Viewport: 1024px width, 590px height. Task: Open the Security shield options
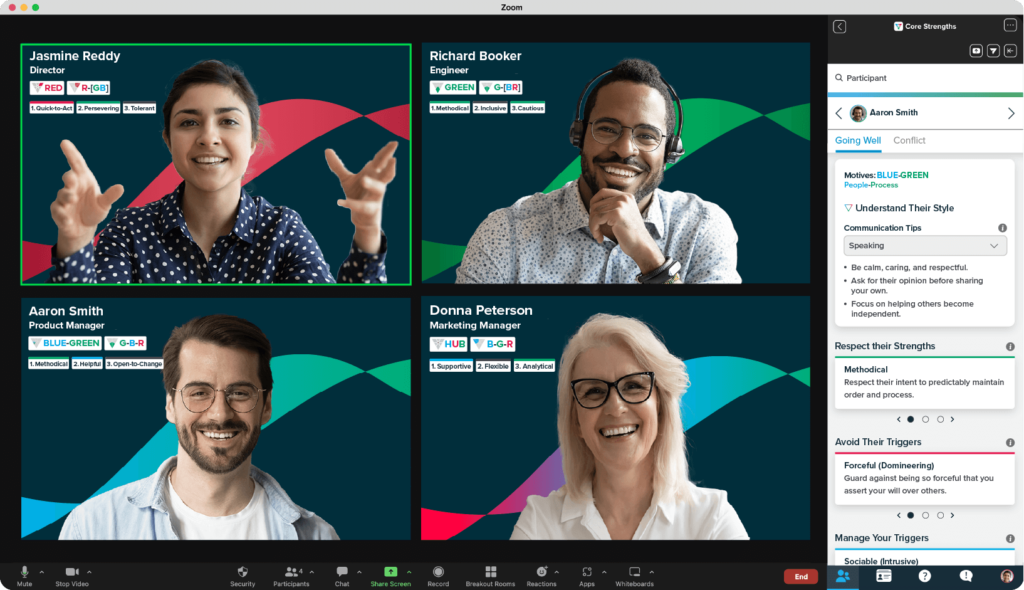(x=242, y=576)
